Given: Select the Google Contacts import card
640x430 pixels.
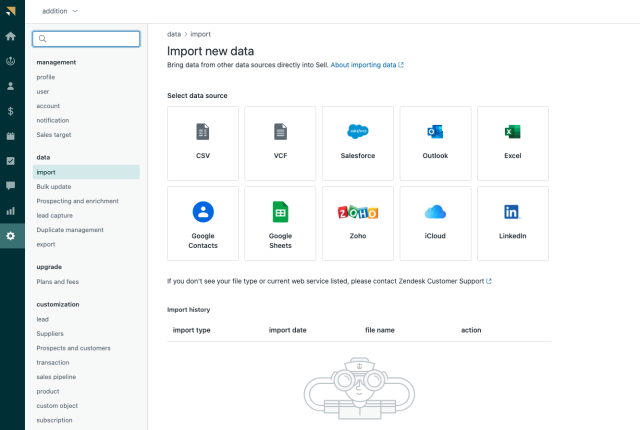Looking at the screenshot, I should (x=203, y=224).
